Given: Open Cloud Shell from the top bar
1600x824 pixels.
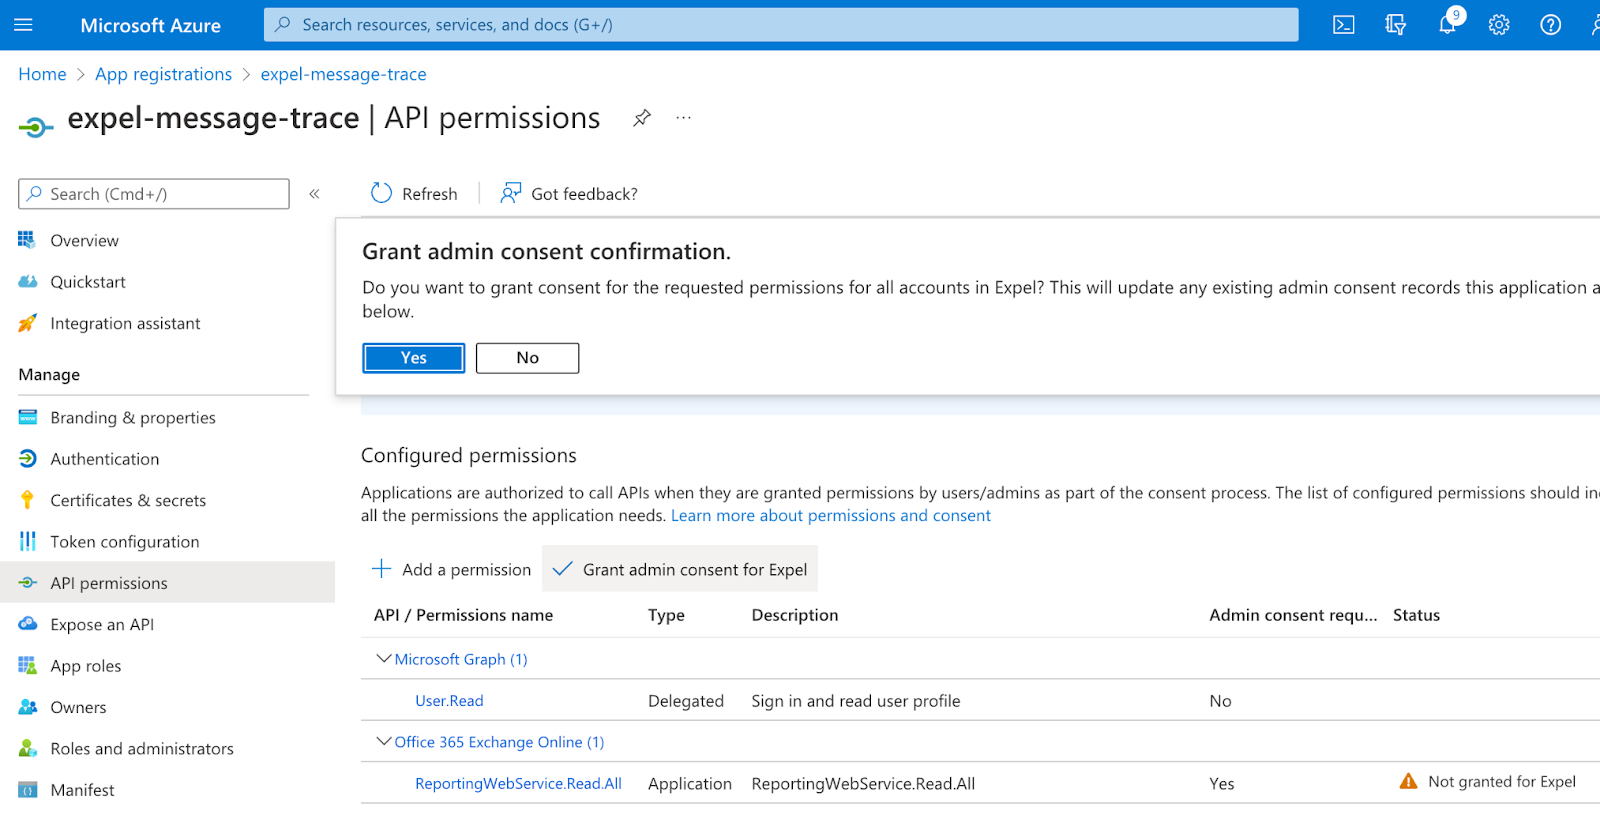Looking at the screenshot, I should (1344, 25).
